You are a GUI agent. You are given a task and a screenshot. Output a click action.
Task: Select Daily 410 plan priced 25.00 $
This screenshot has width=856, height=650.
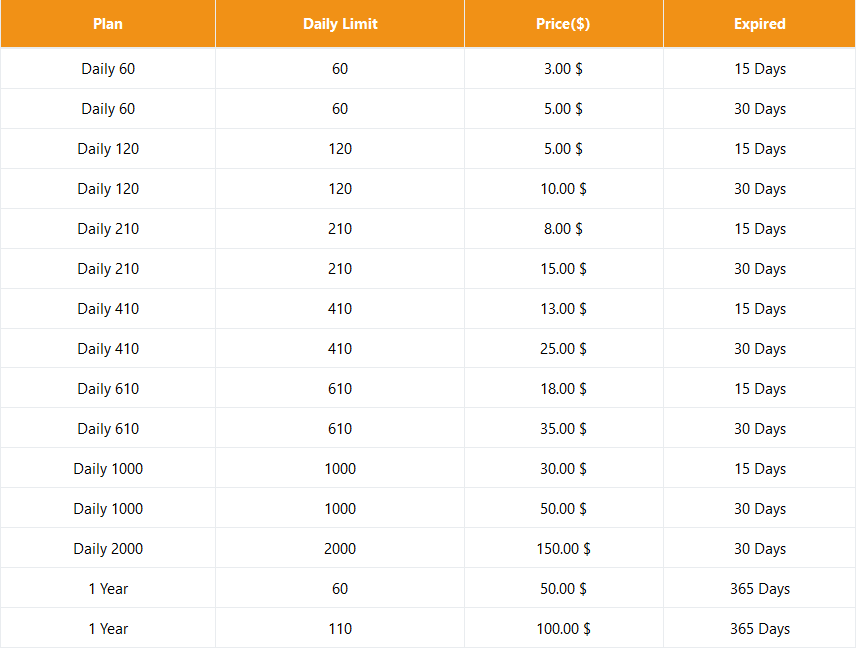pyautogui.click(x=108, y=349)
